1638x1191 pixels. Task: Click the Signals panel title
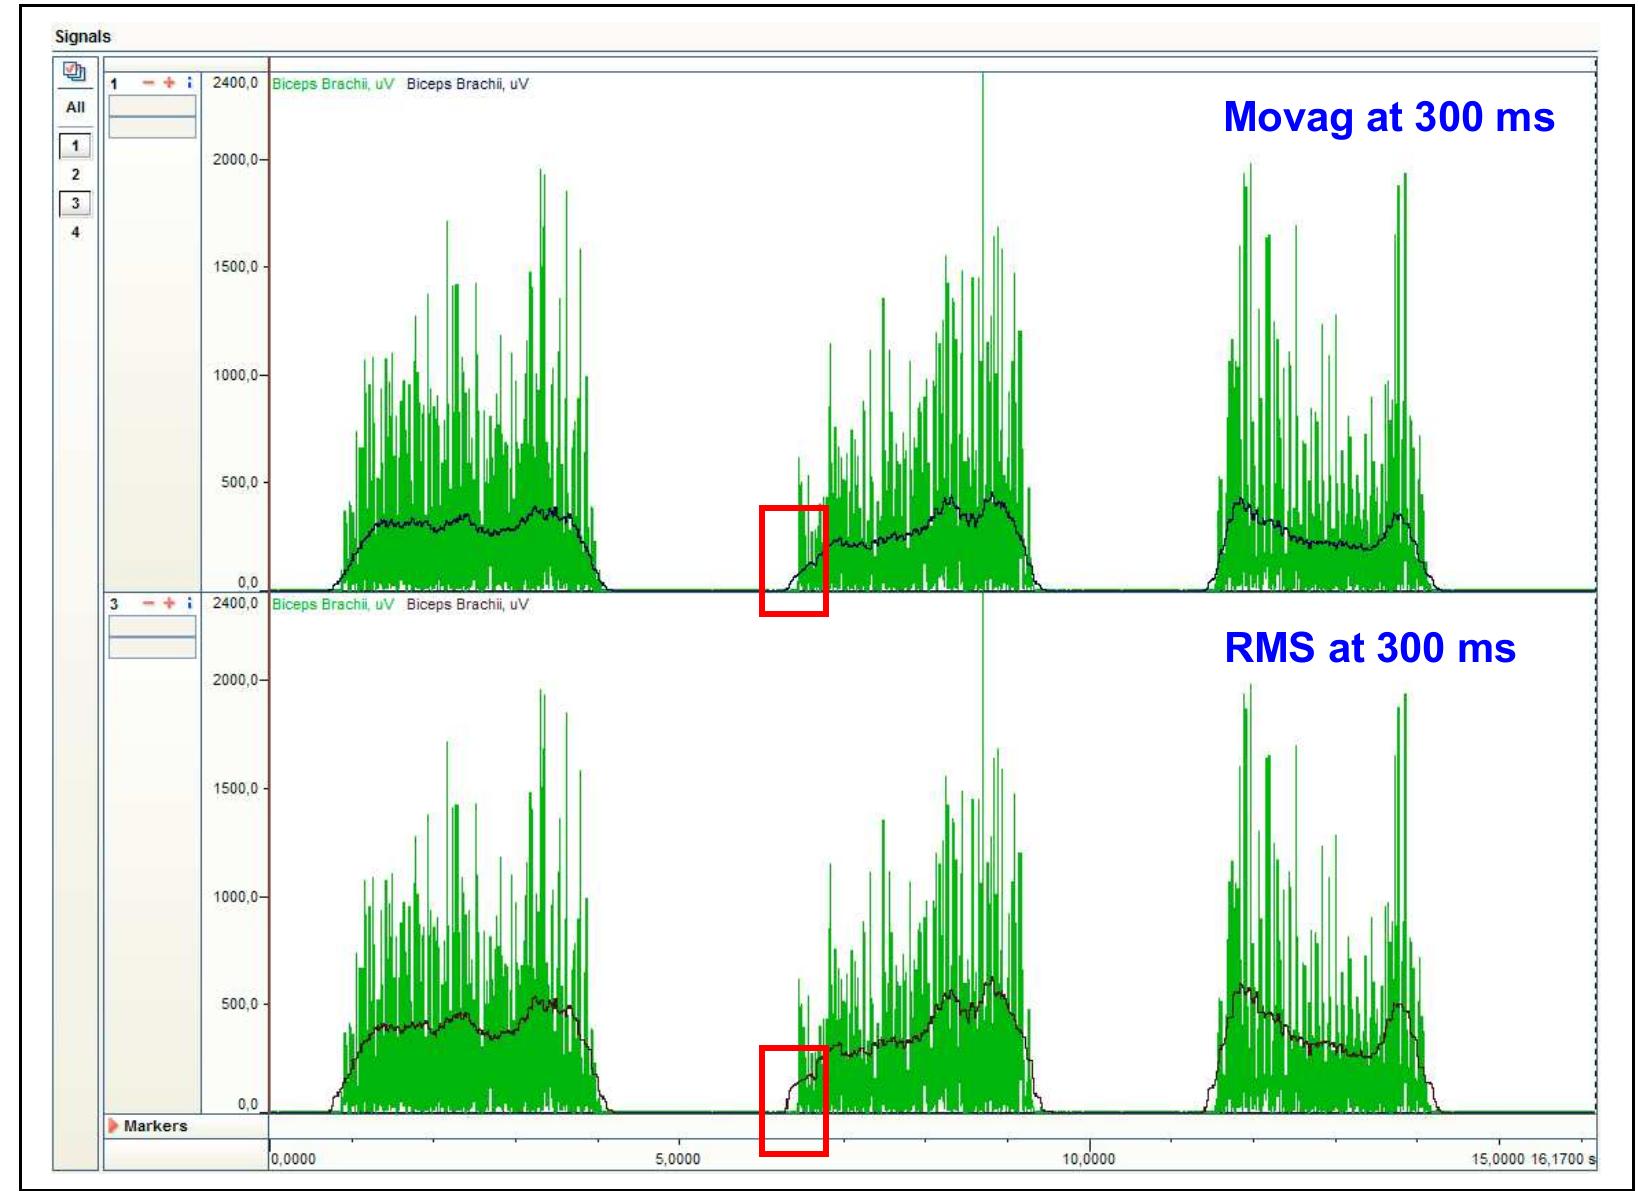83,37
